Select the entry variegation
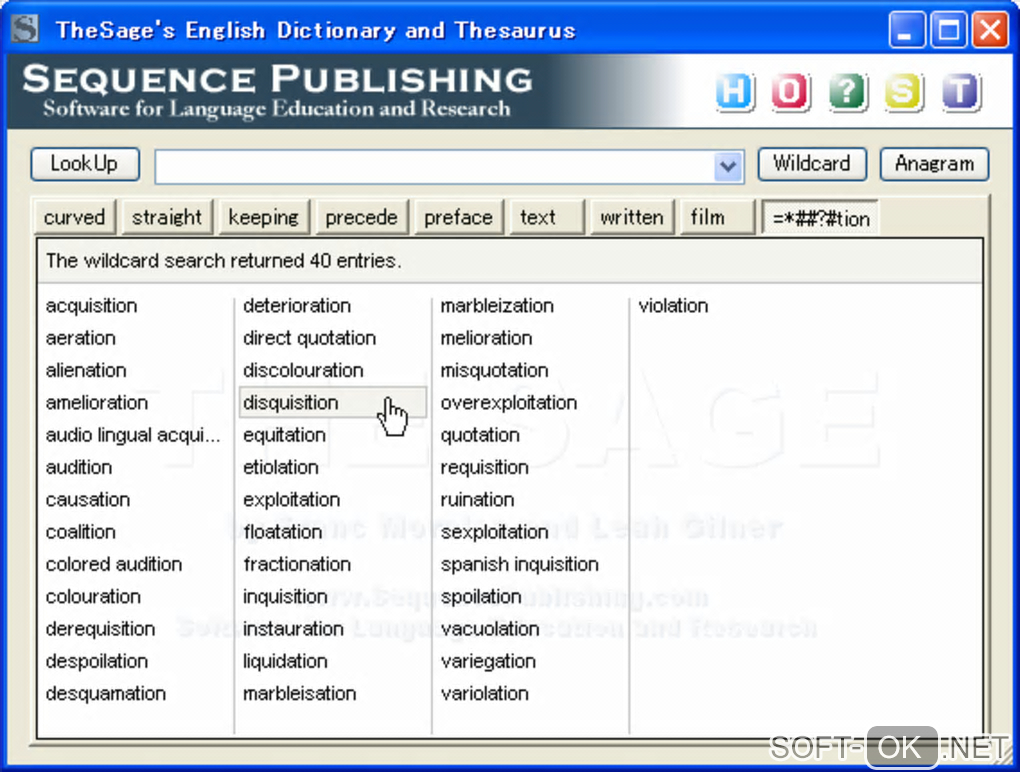Viewport: 1020px width, 772px height. [x=488, y=661]
